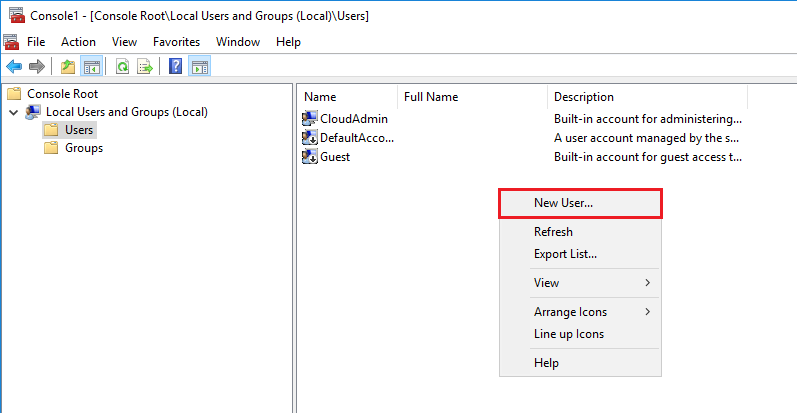Open the Action menu in menu bar
Viewport: 797px width, 413px height.
coord(78,42)
